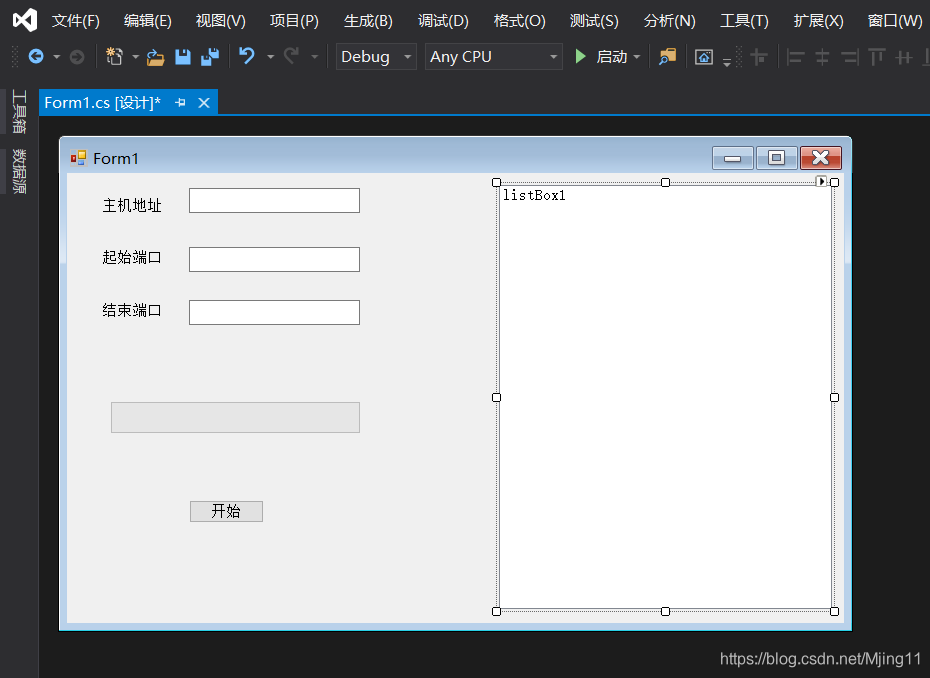Screen dimensions: 930x678
Task: Open the 项目(P) menu
Action: 294,21
